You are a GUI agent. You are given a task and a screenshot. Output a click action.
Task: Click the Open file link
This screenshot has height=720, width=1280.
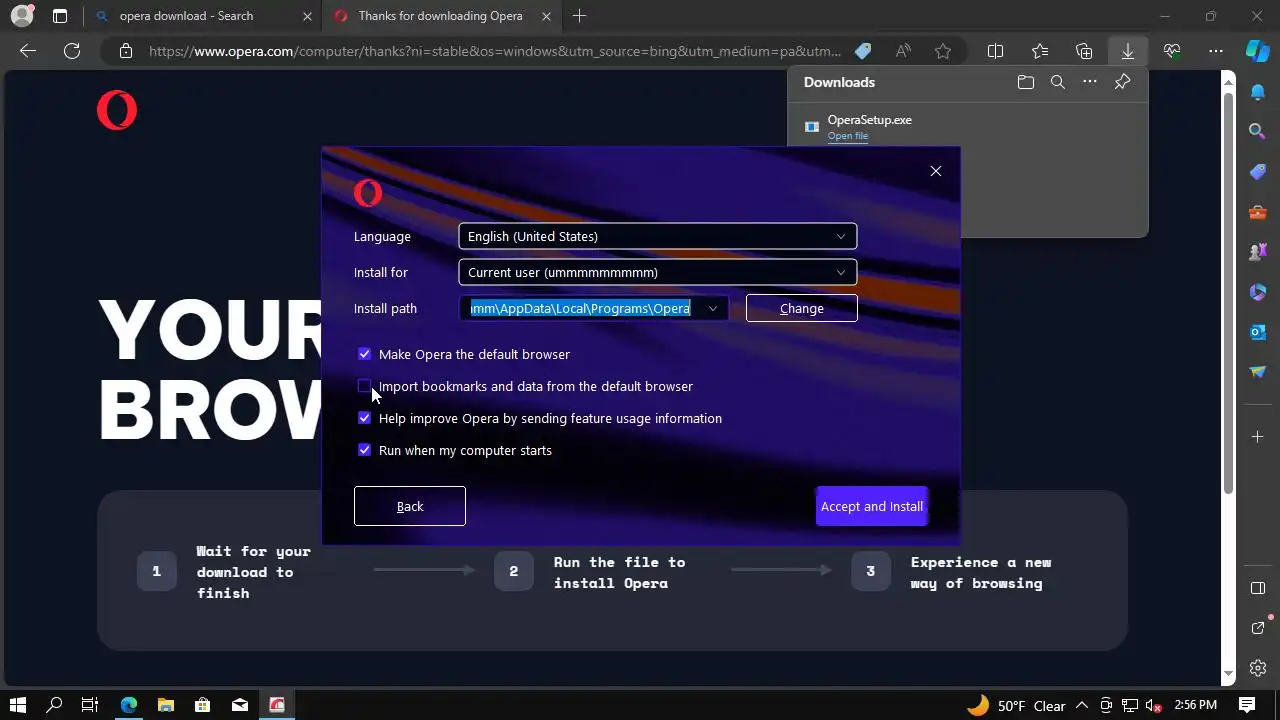pyautogui.click(x=848, y=136)
